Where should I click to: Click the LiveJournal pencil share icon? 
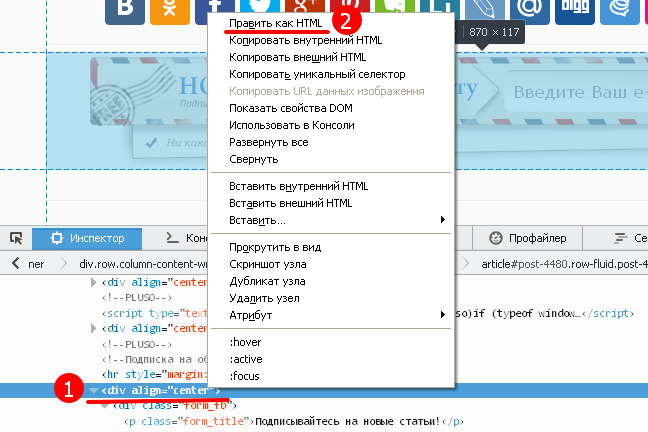click(x=485, y=10)
